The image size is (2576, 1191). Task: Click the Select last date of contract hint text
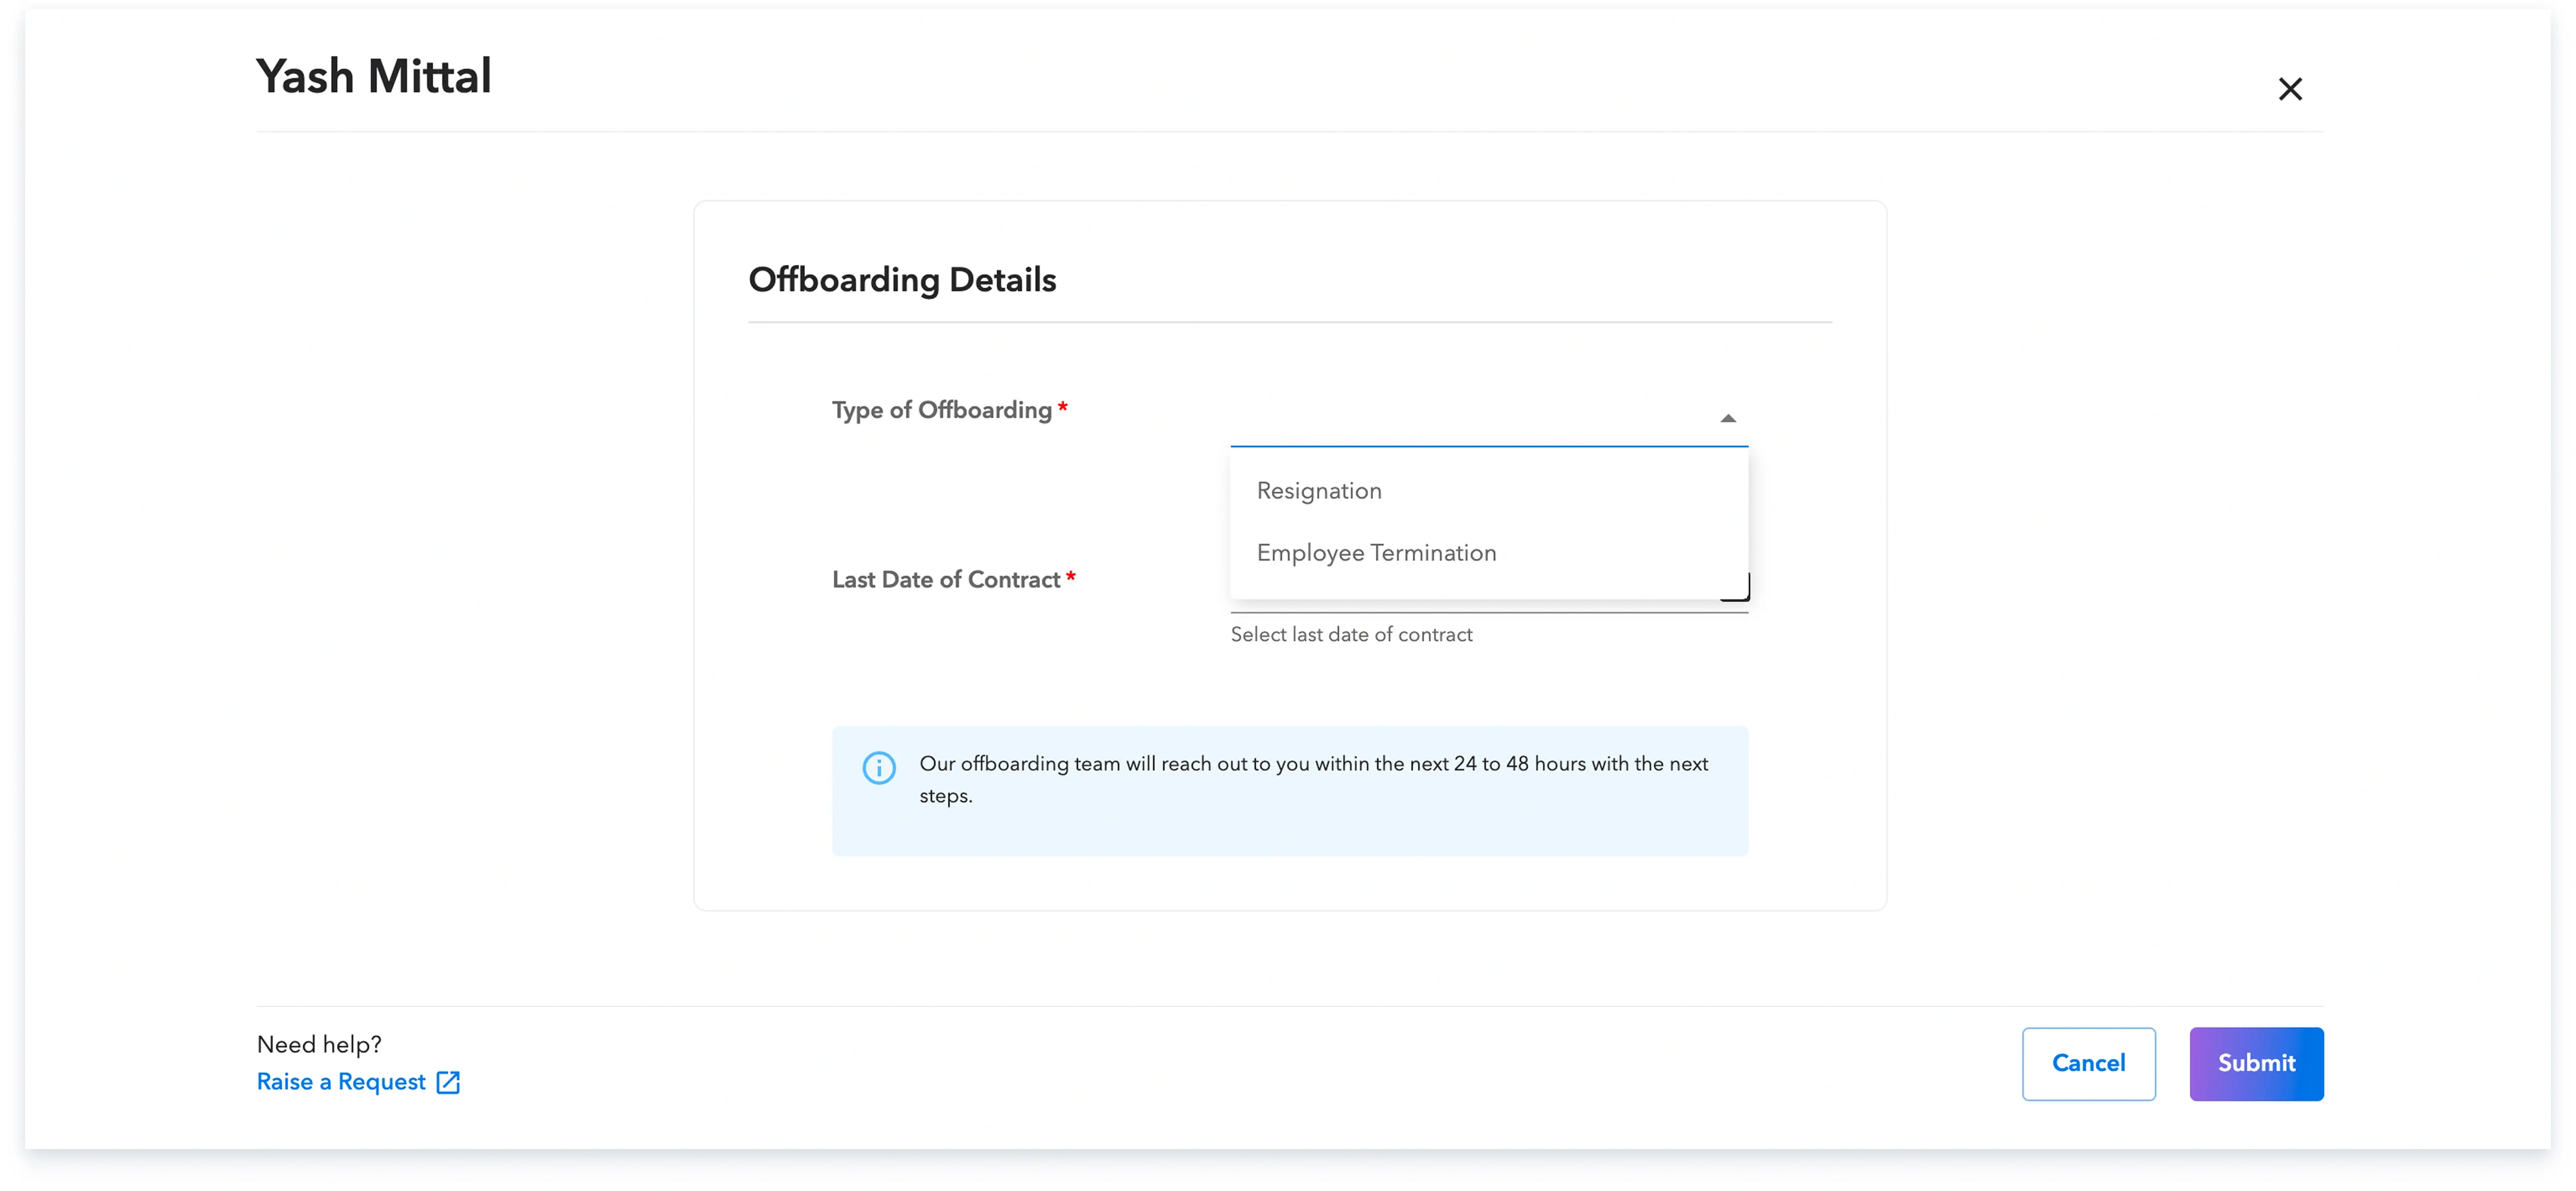1352,634
